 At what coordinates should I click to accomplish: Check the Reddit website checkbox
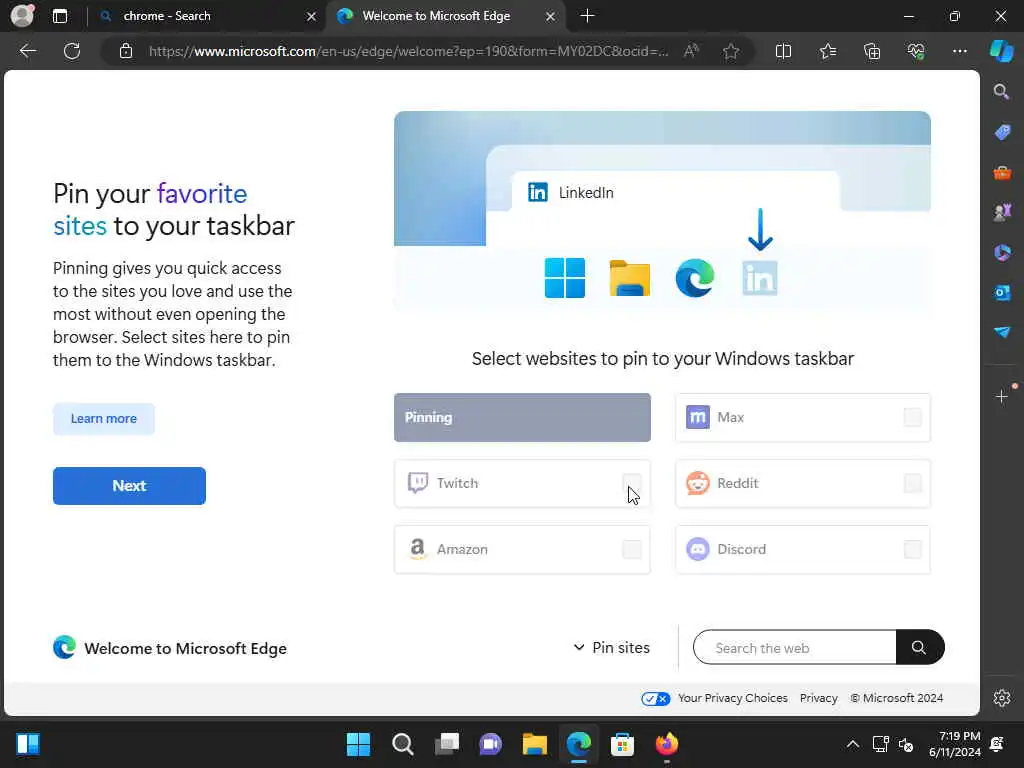click(x=912, y=483)
